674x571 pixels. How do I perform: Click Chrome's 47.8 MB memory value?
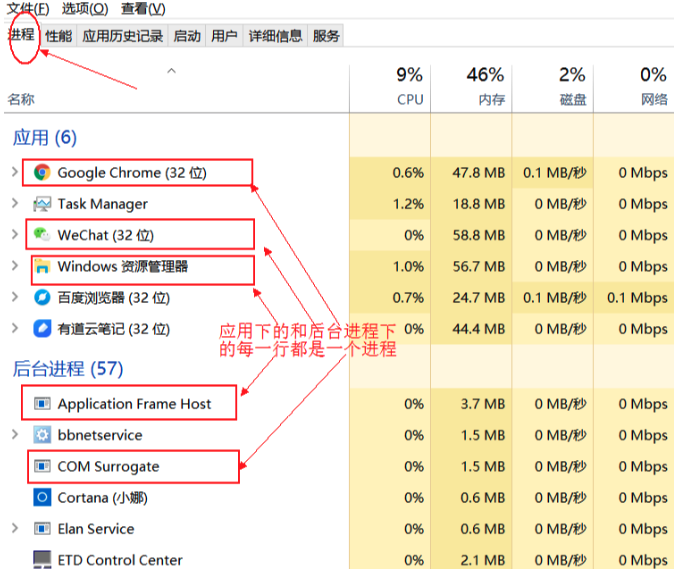point(478,172)
